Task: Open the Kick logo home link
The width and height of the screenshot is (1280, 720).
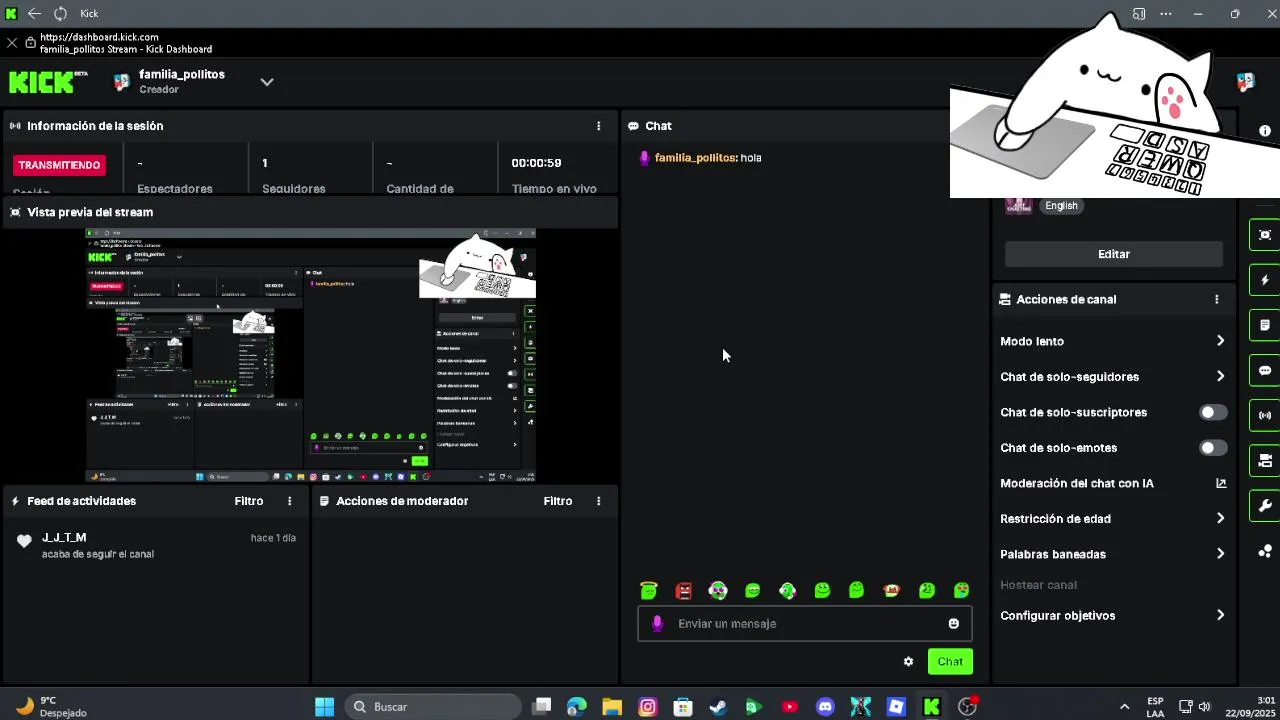Action: 47,82
